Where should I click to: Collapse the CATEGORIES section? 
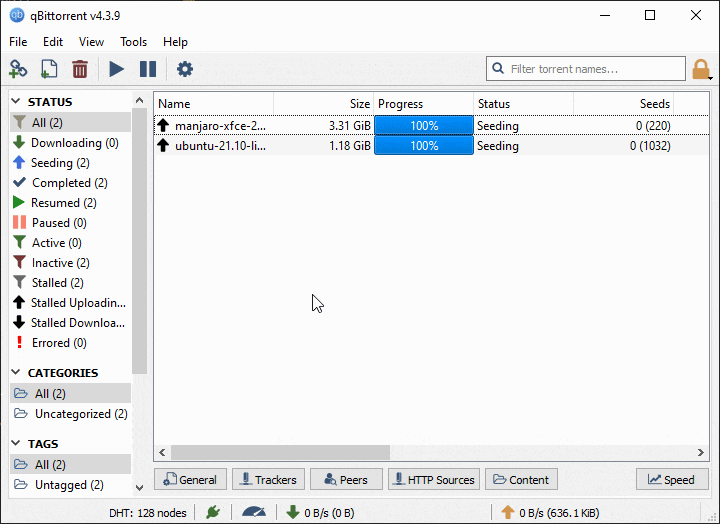[16, 372]
